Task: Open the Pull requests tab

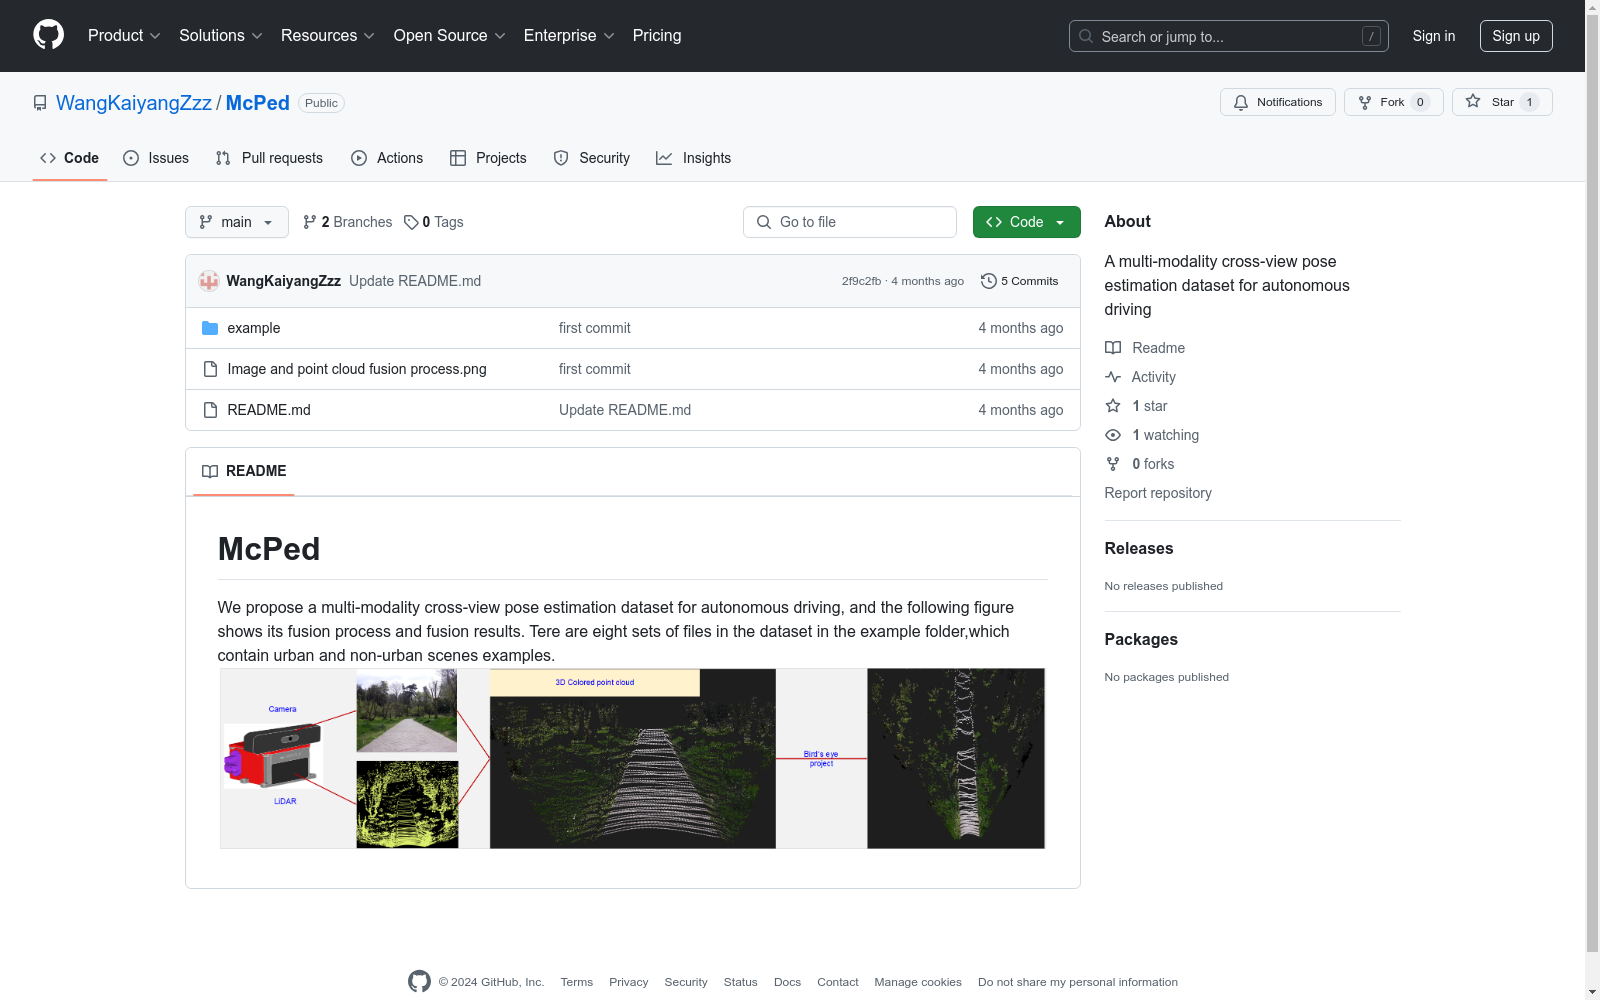Action: [269, 158]
